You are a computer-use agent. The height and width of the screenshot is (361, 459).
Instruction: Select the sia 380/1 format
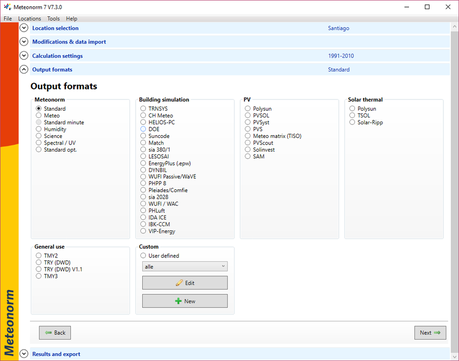click(143, 149)
